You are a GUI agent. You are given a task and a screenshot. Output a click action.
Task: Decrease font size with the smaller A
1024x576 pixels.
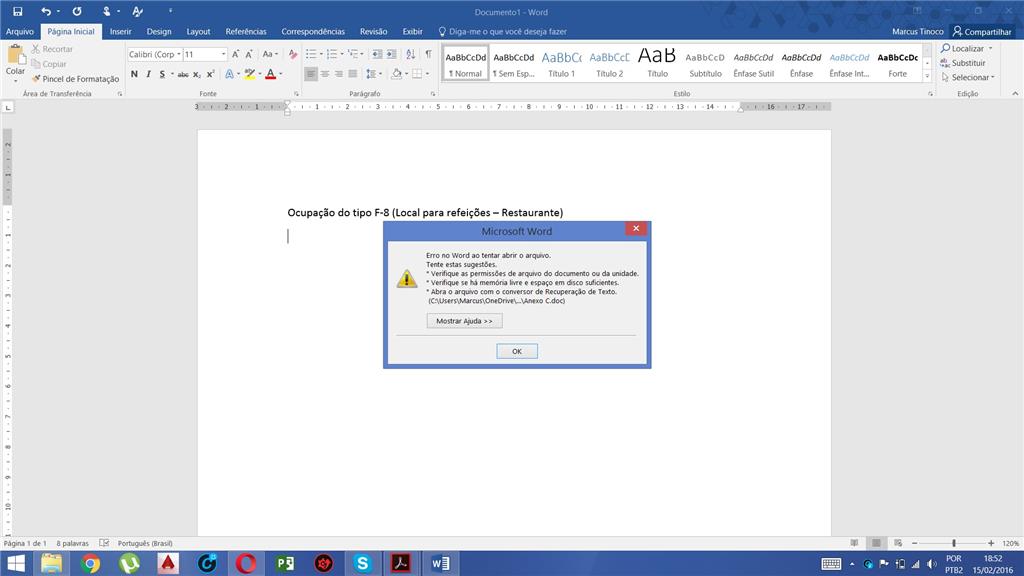click(x=249, y=54)
